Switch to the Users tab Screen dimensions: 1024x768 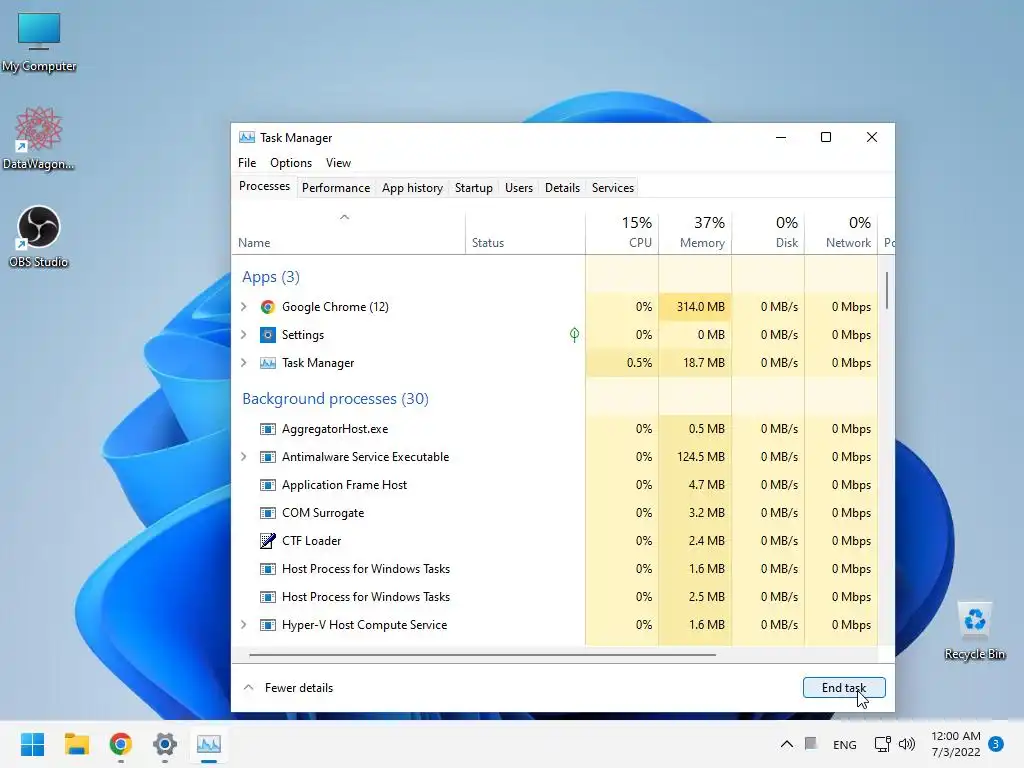click(x=519, y=188)
